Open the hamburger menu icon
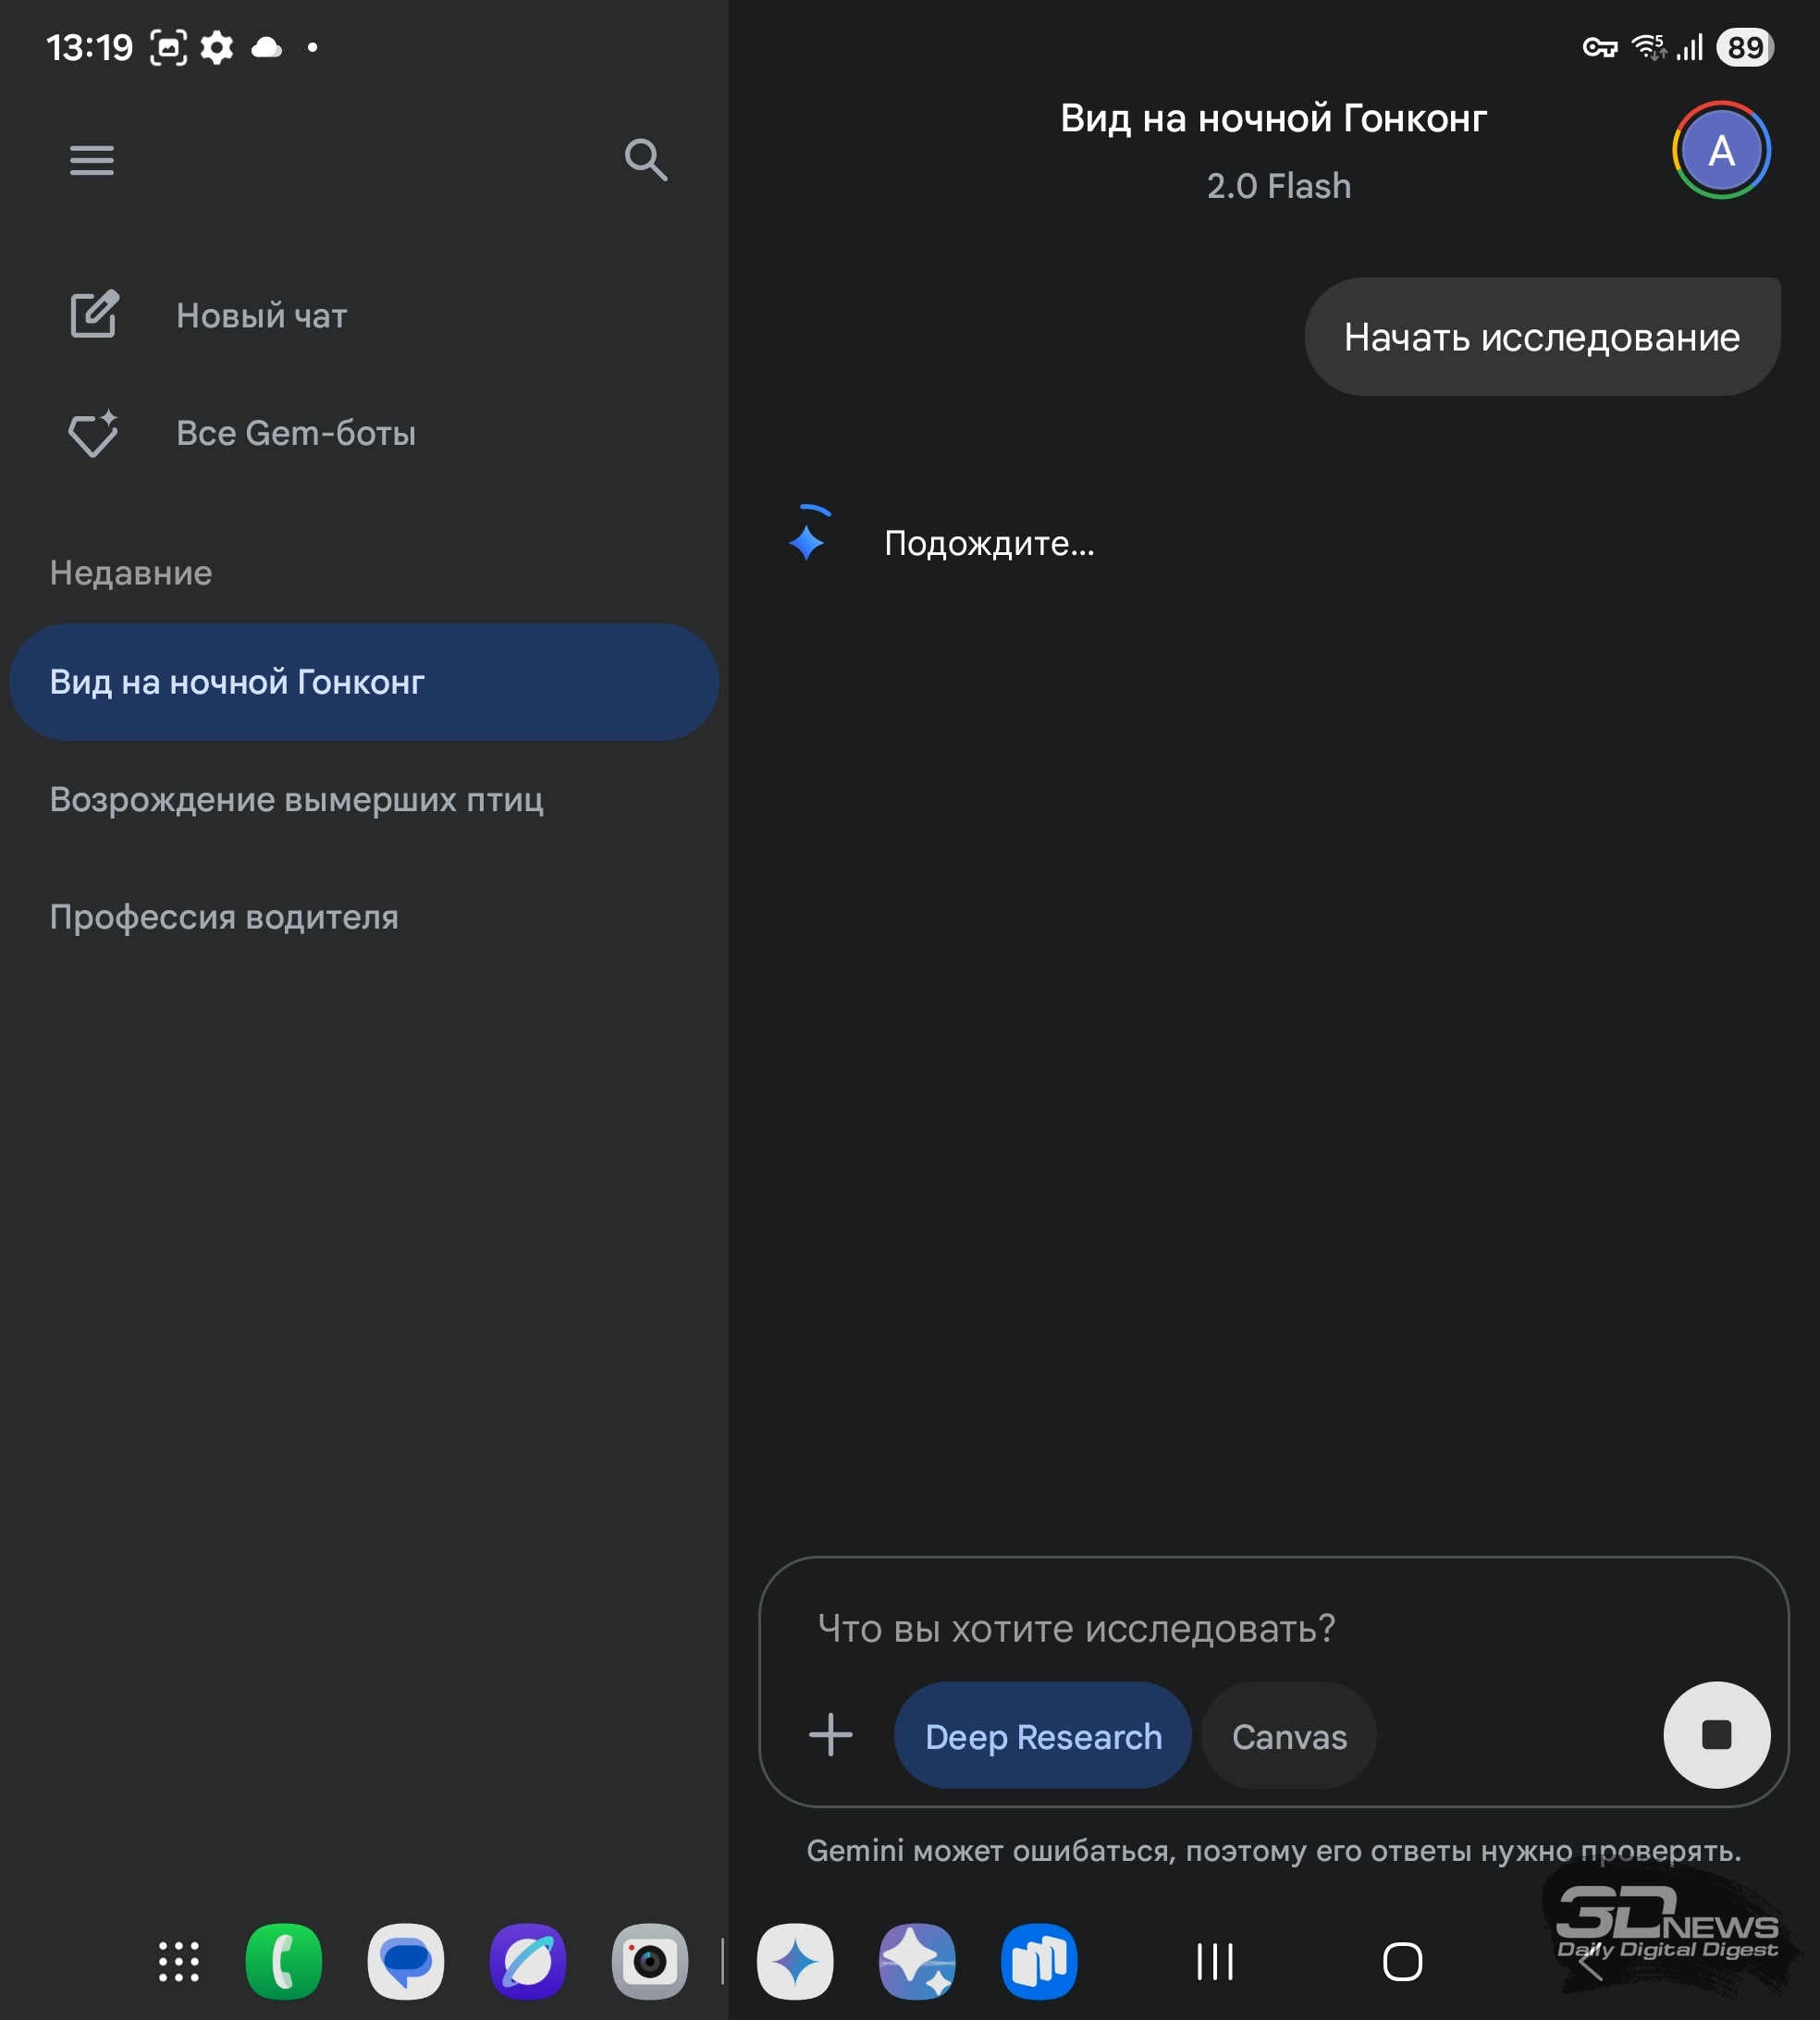 tap(92, 160)
